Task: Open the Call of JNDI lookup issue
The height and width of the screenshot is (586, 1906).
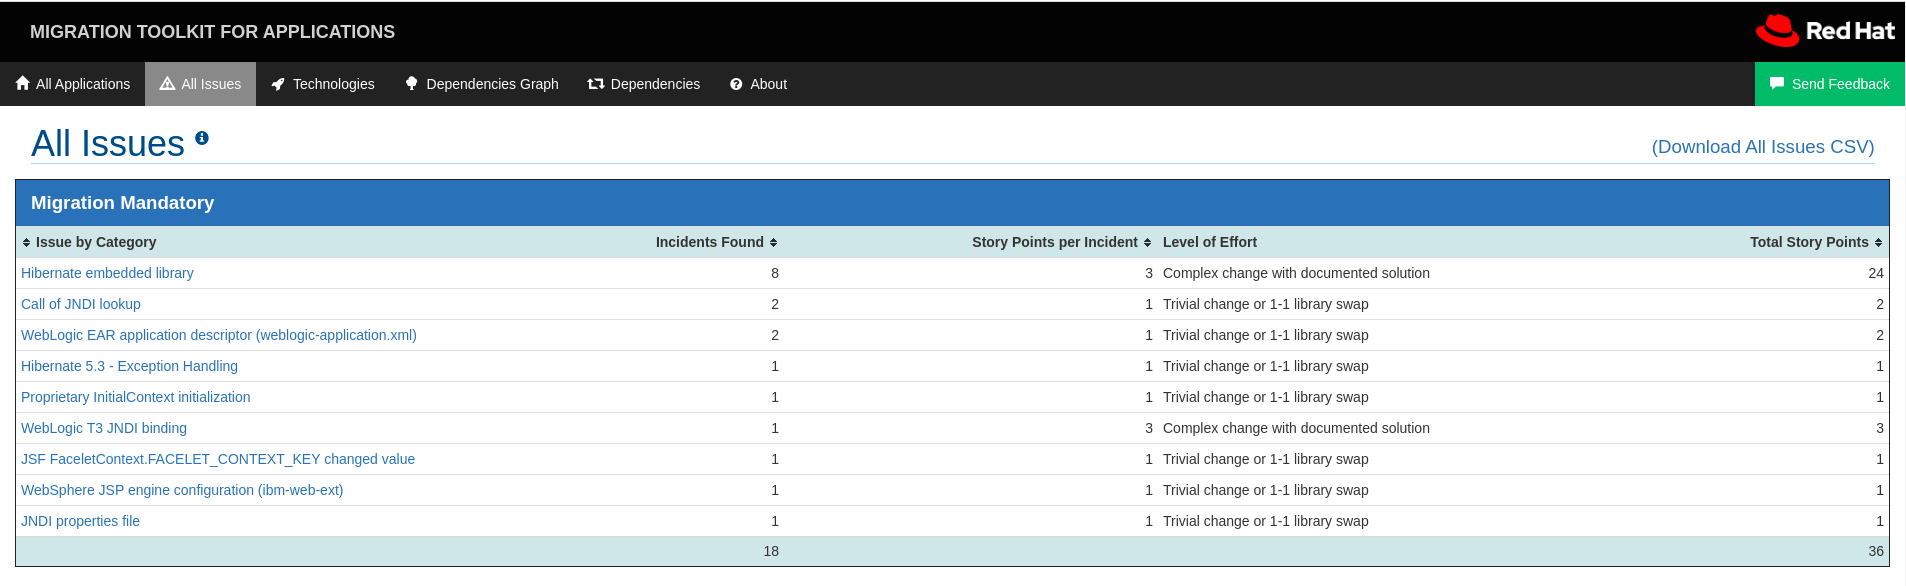Action: click(x=81, y=304)
